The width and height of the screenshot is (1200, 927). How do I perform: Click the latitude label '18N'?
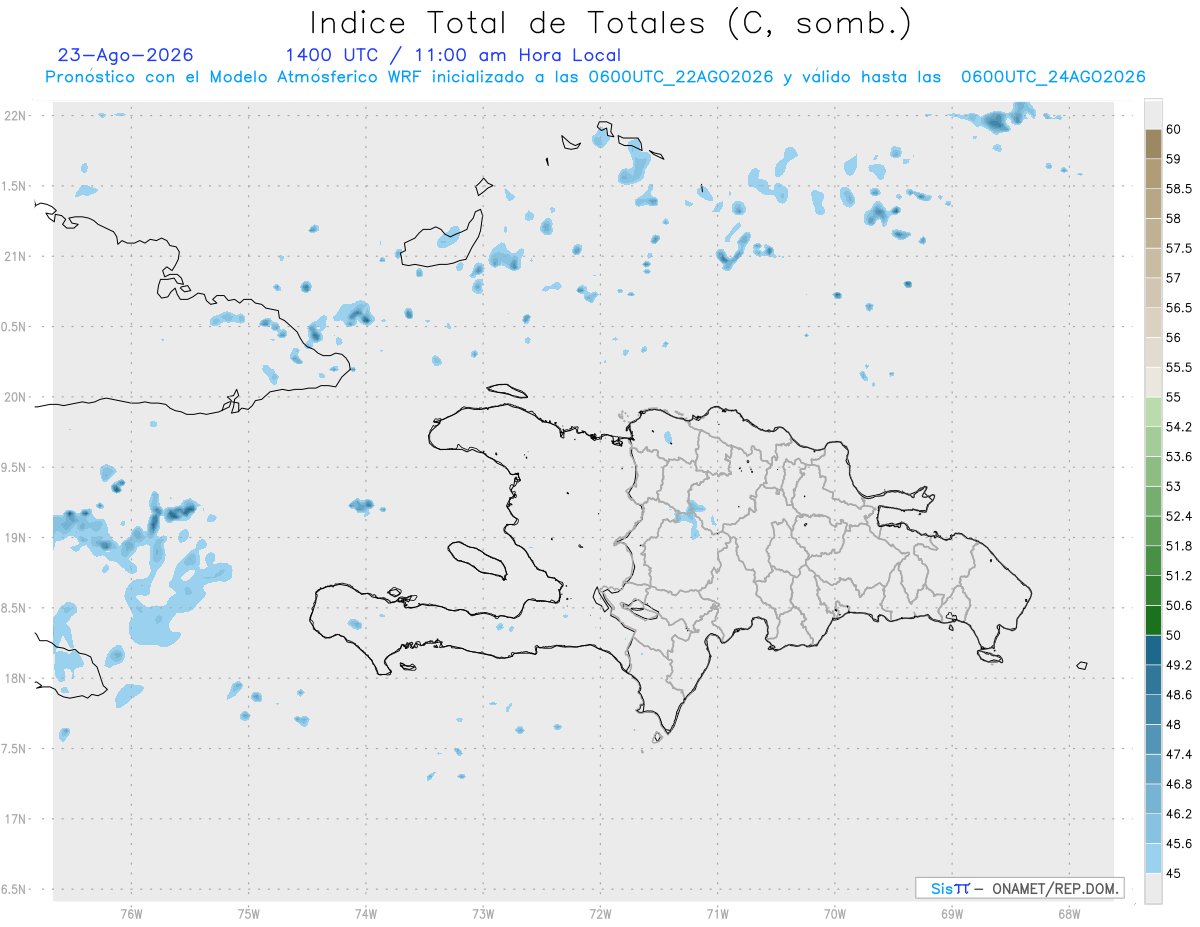(x=16, y=679)
